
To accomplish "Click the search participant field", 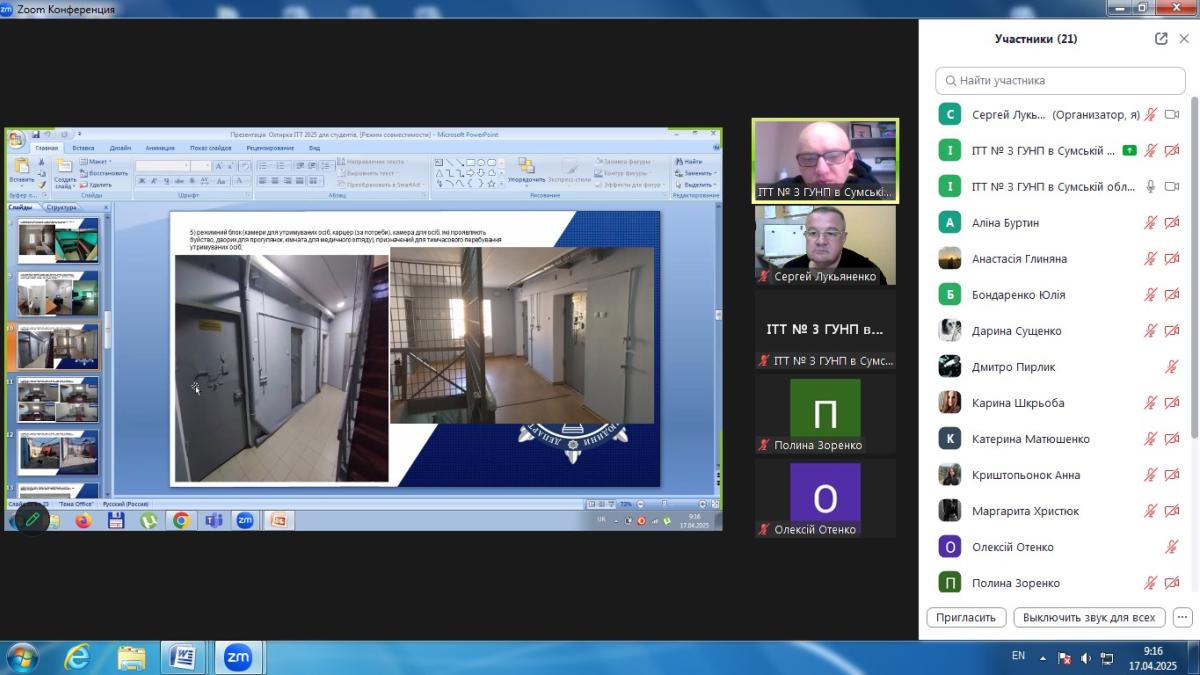I will click(1060, 80).
